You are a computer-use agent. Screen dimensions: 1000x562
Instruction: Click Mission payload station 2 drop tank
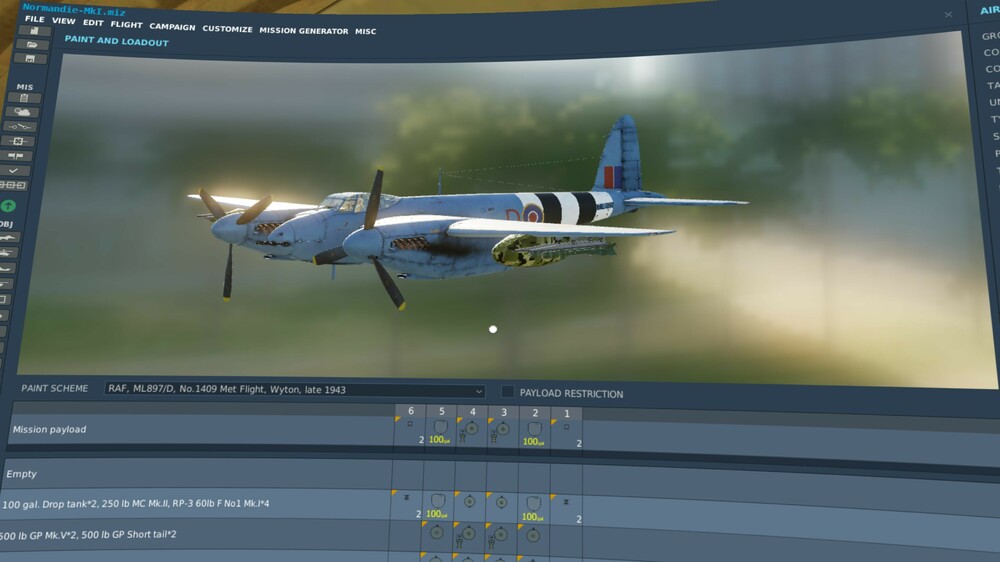click(534, 433)
